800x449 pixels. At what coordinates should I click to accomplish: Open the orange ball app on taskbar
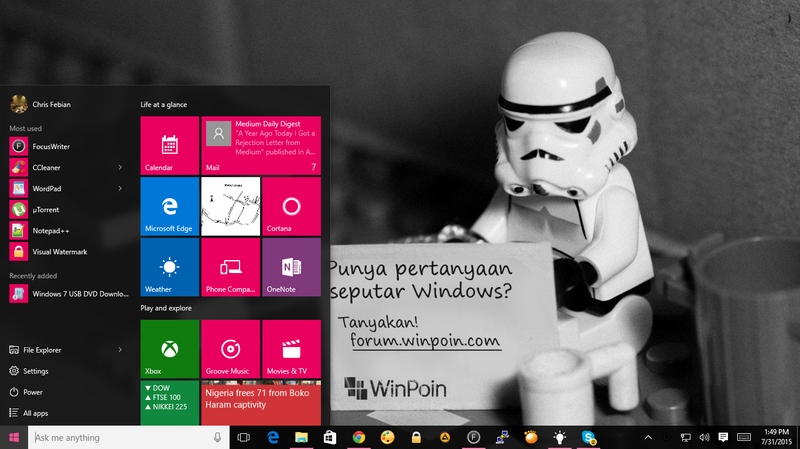[x=531, y=437]
